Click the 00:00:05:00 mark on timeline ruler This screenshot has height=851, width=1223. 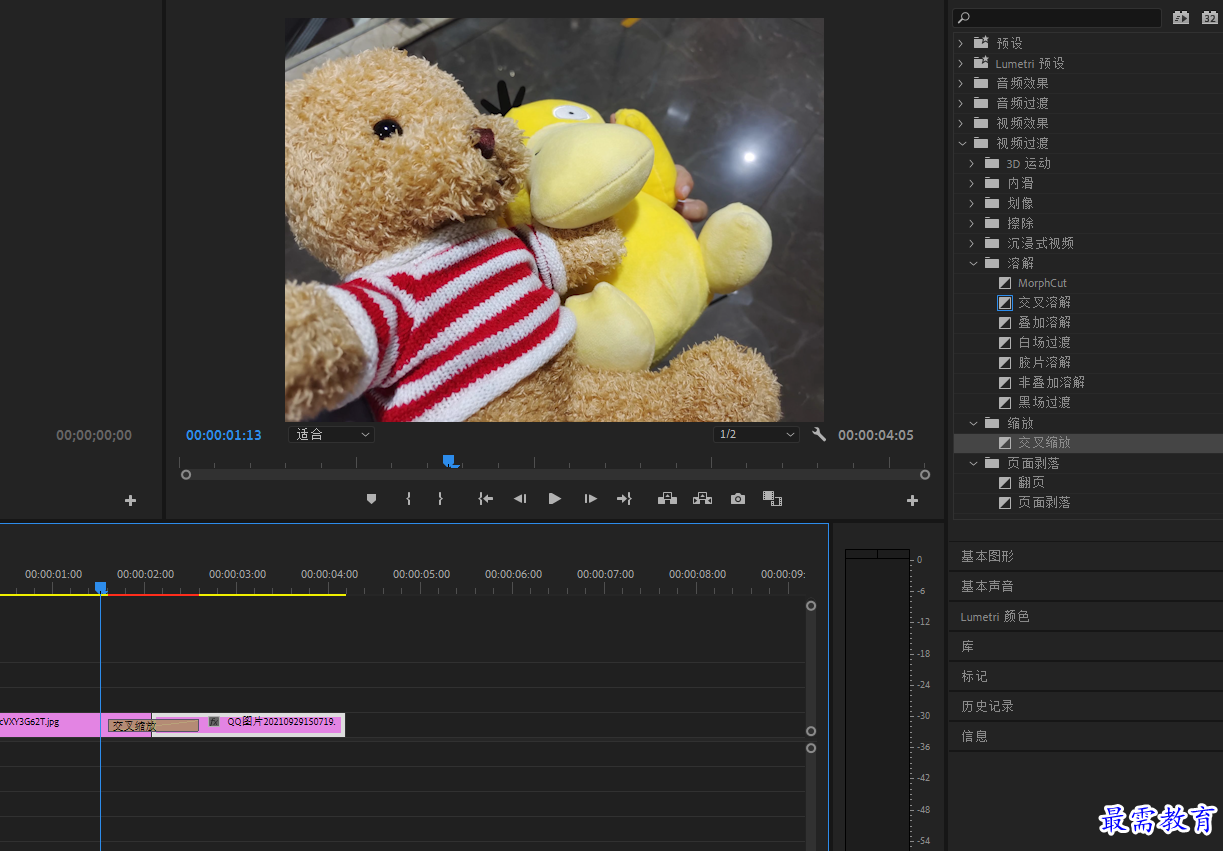[421, 575]
